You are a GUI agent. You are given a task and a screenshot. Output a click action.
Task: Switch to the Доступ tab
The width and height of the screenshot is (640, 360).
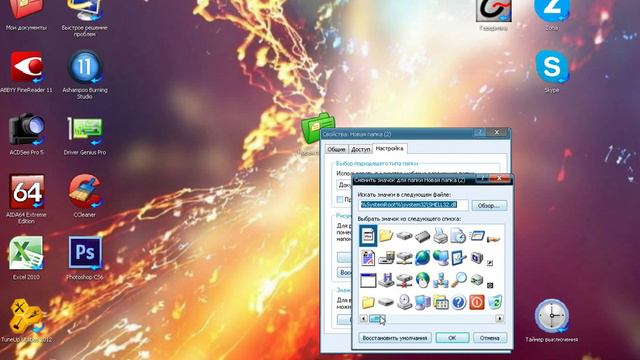click(360, 149)
